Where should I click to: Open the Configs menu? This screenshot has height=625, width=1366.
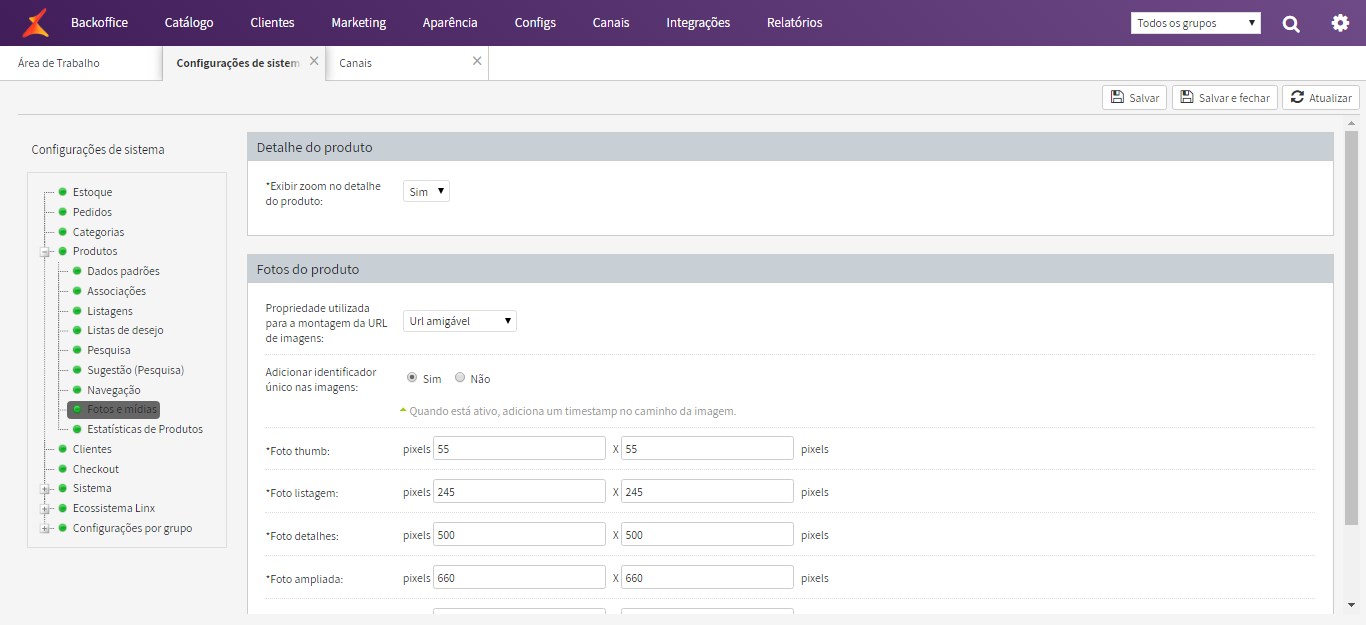[x=535, y=22]
